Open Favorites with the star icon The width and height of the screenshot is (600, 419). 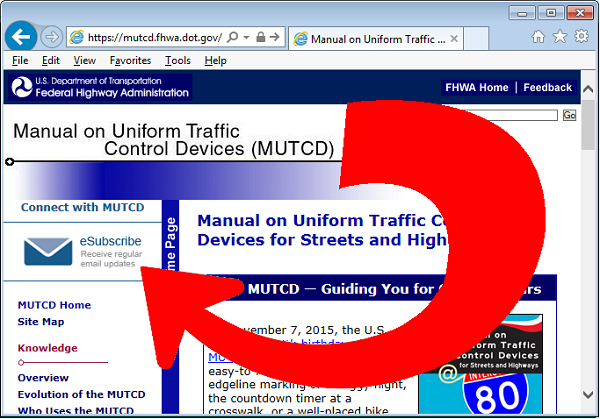[559, 37]
